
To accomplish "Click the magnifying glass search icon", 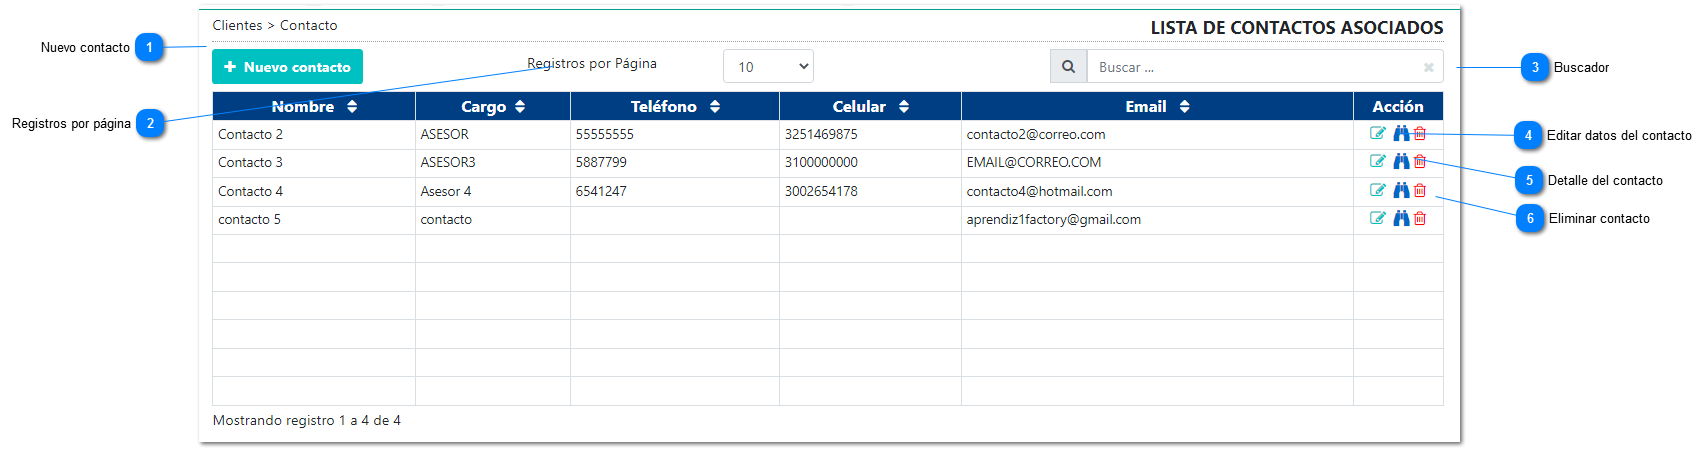I will pos(1068,67).
